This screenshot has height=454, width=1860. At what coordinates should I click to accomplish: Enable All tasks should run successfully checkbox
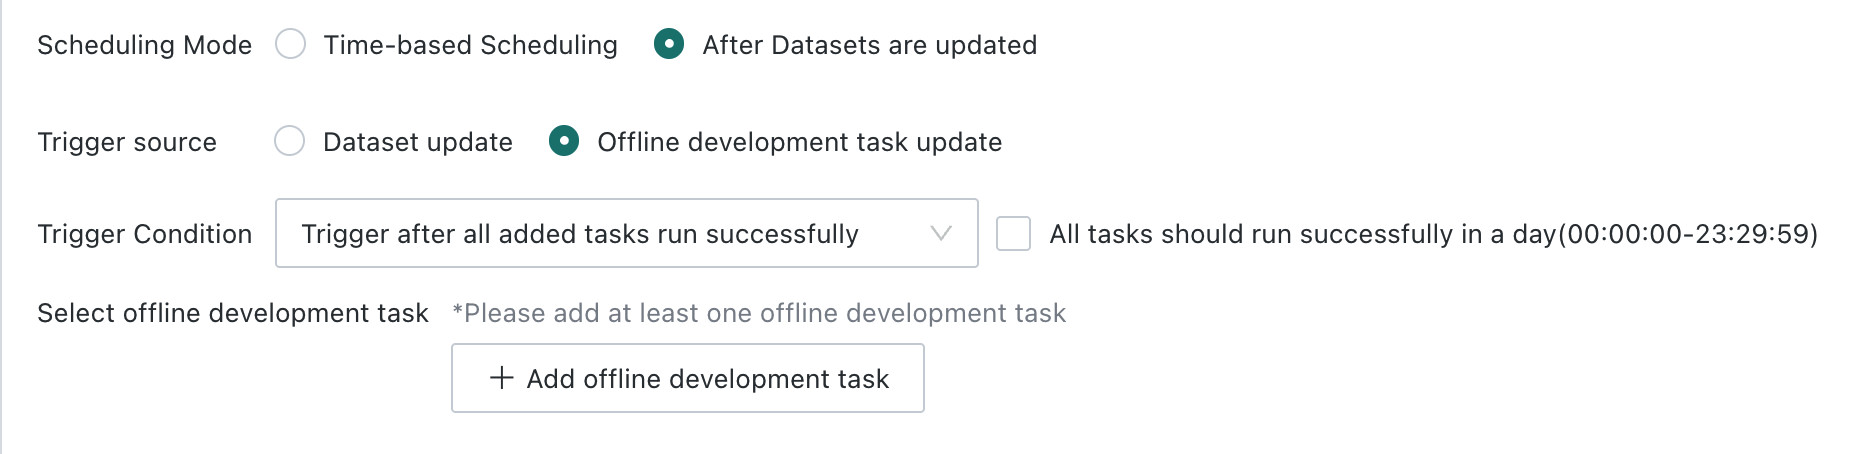tap(1013, 233)
